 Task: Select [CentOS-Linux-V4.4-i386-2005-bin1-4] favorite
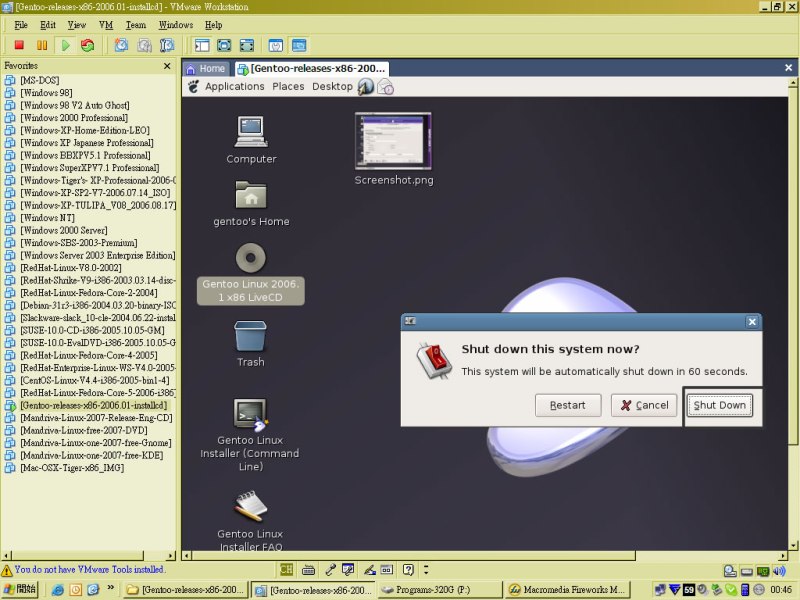95,380
